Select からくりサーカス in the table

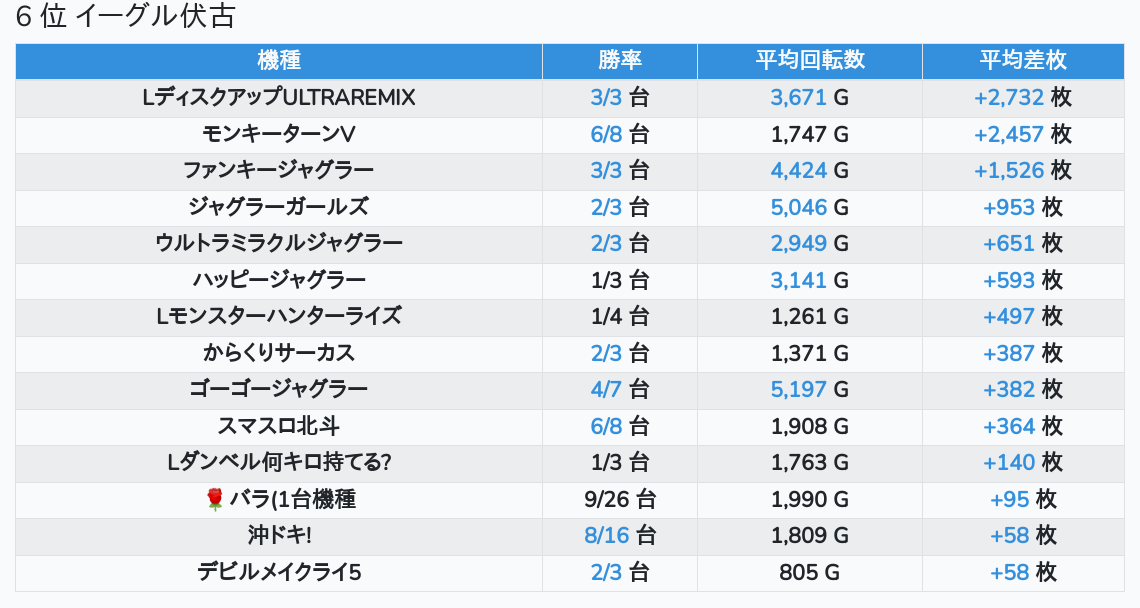coord(279,353)
